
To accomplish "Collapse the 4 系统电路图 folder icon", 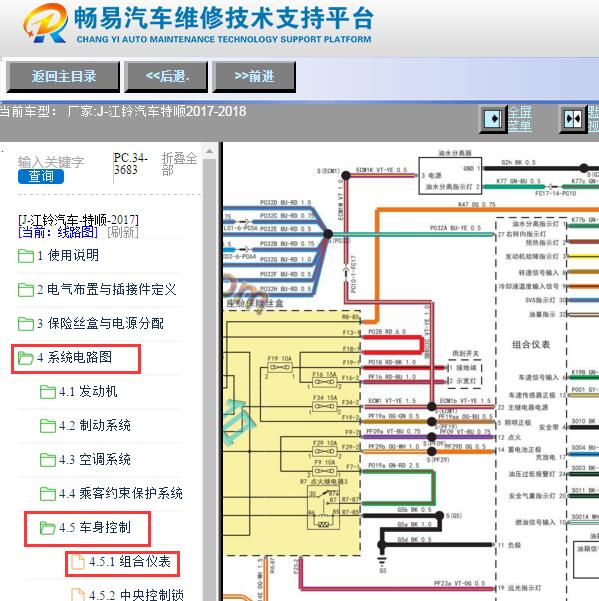I will pyautogui.click(x=26, y=358).
